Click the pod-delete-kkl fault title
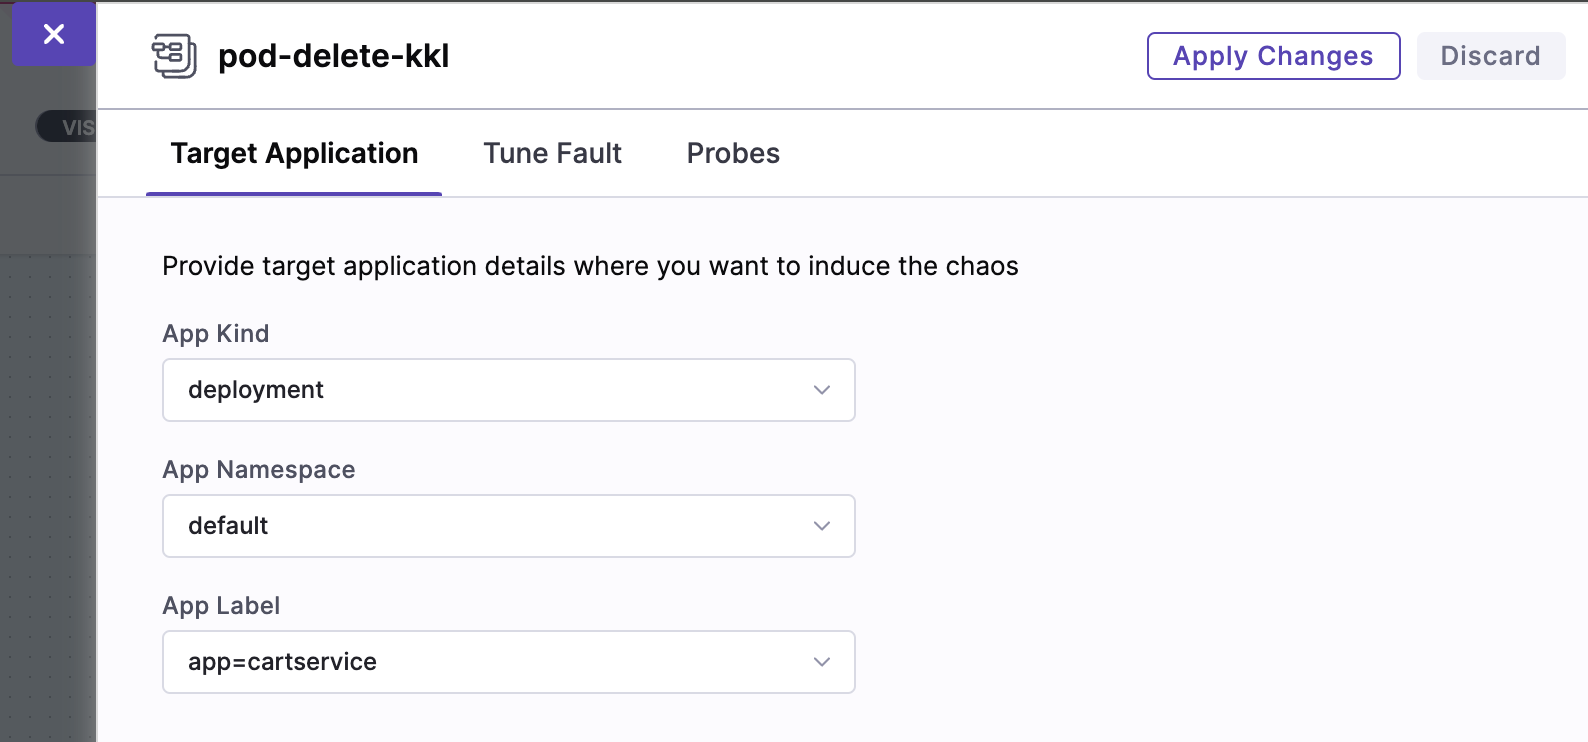The height and width of the screenshot is (742, 1588). click(x=334, y=56)
